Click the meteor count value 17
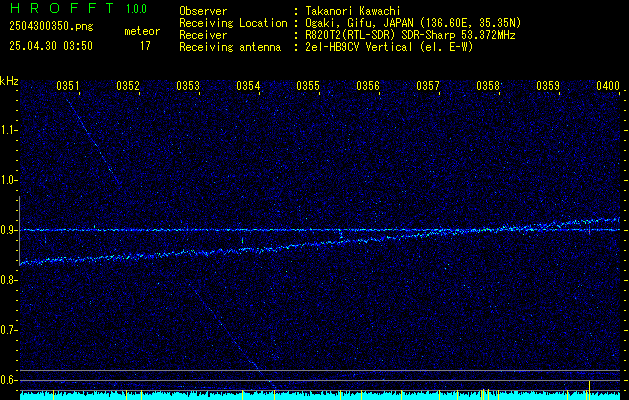This screenshot has height=400, width=629. point(145,46)
